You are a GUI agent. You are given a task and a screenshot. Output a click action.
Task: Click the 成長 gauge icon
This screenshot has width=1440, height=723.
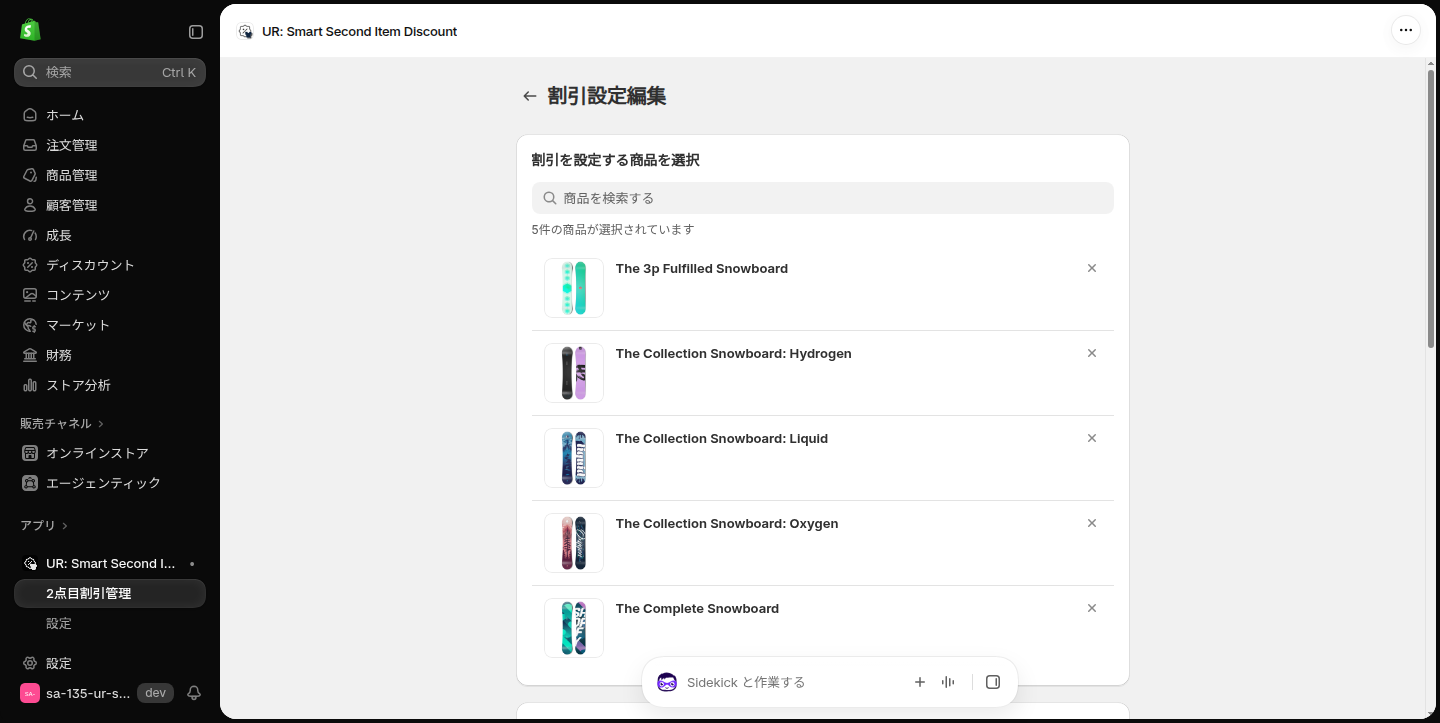click(x=30, y=235)
